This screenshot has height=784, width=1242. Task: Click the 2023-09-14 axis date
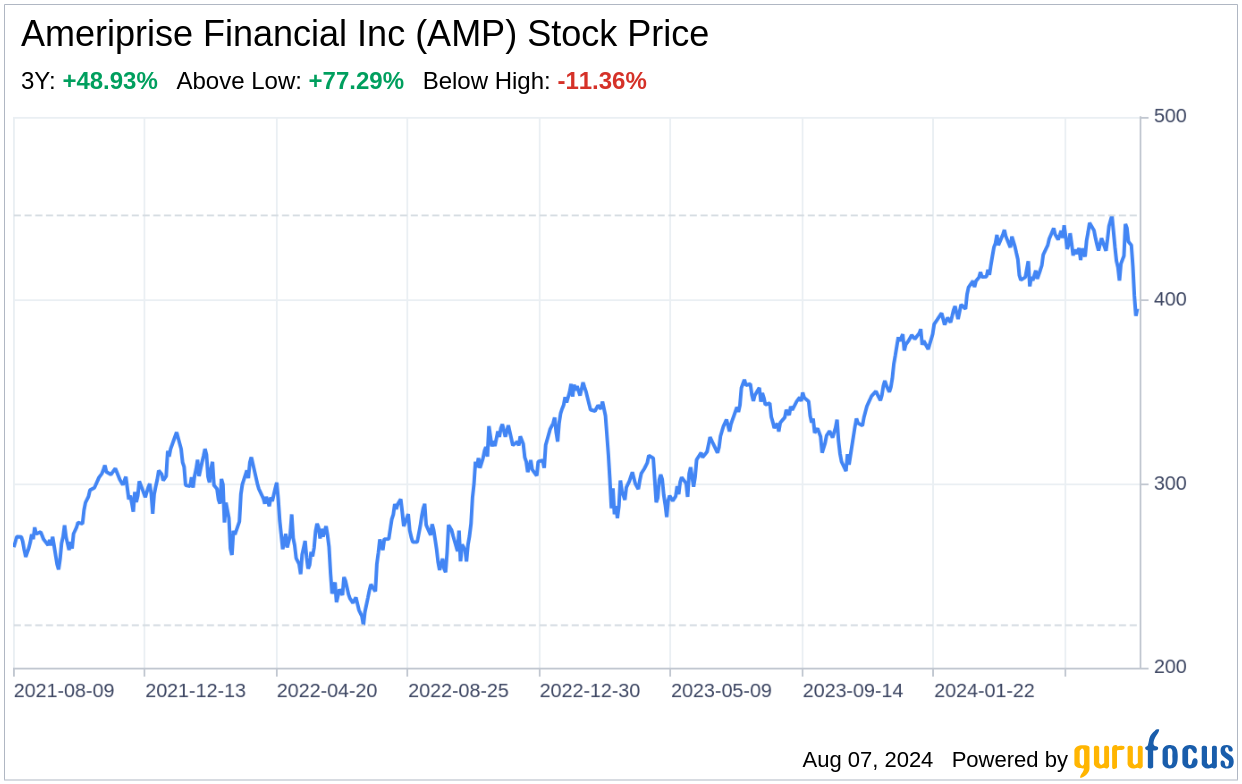pos(853,691)
